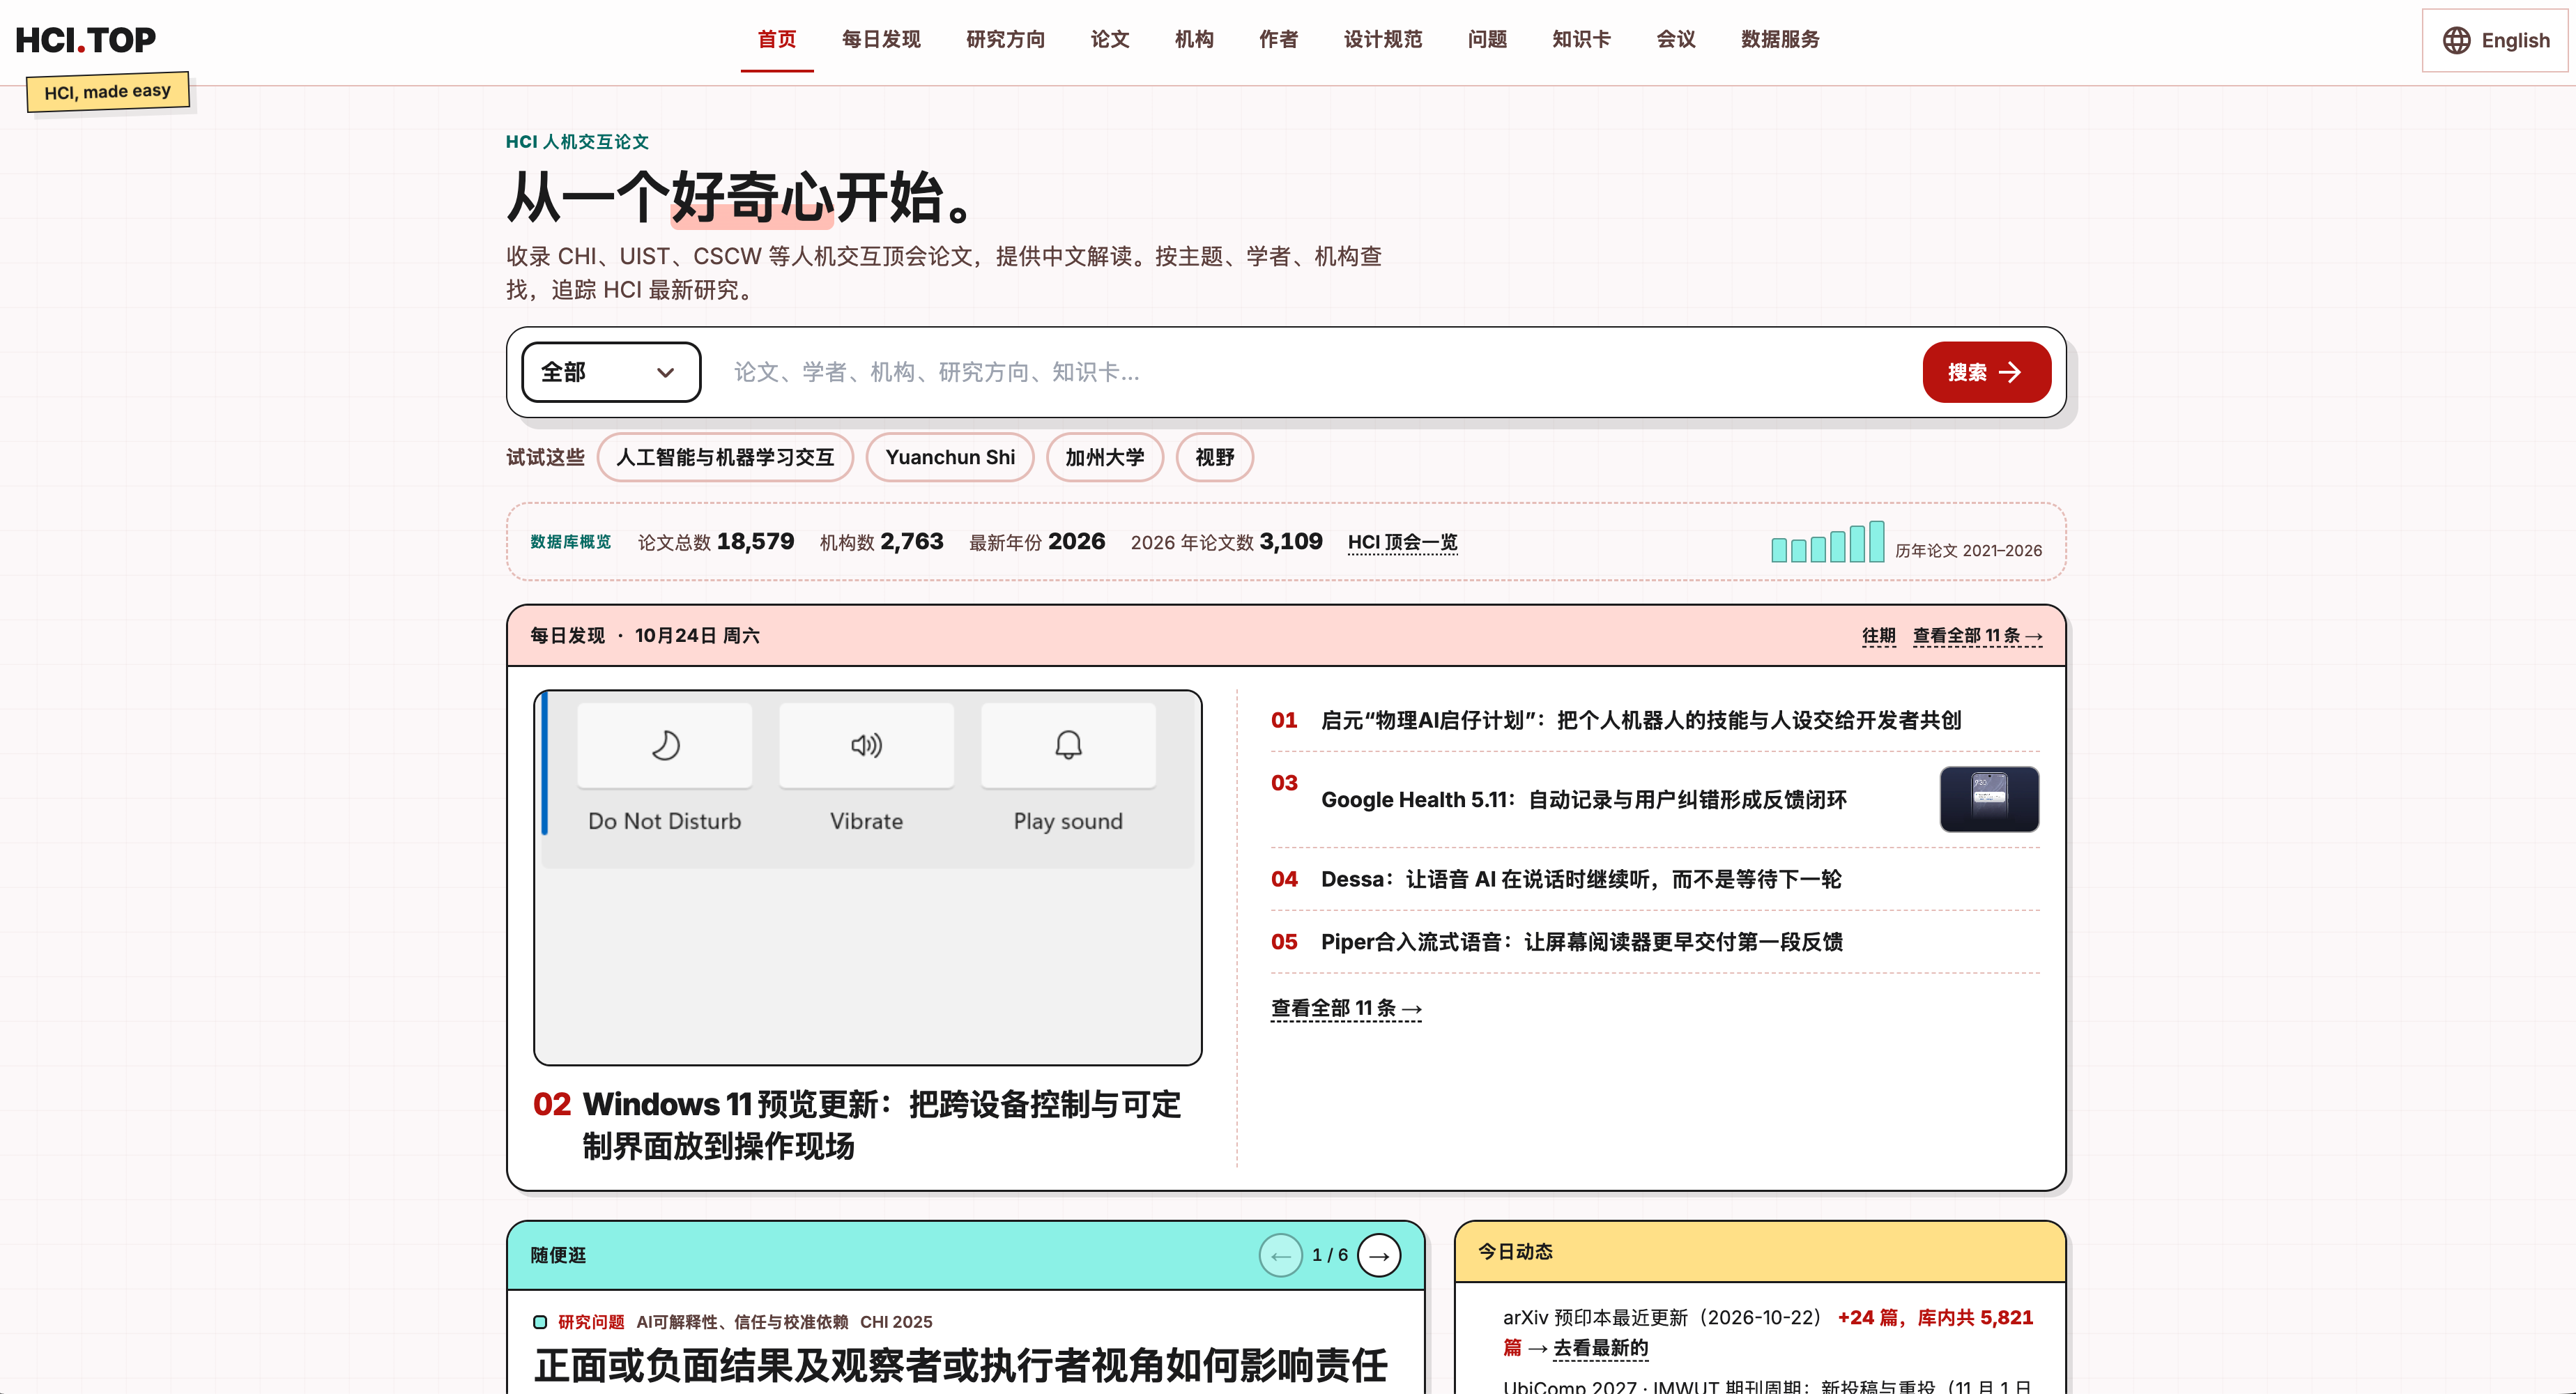
Task: Click the Windows 11 featured screenshot image
Action: 867,877
